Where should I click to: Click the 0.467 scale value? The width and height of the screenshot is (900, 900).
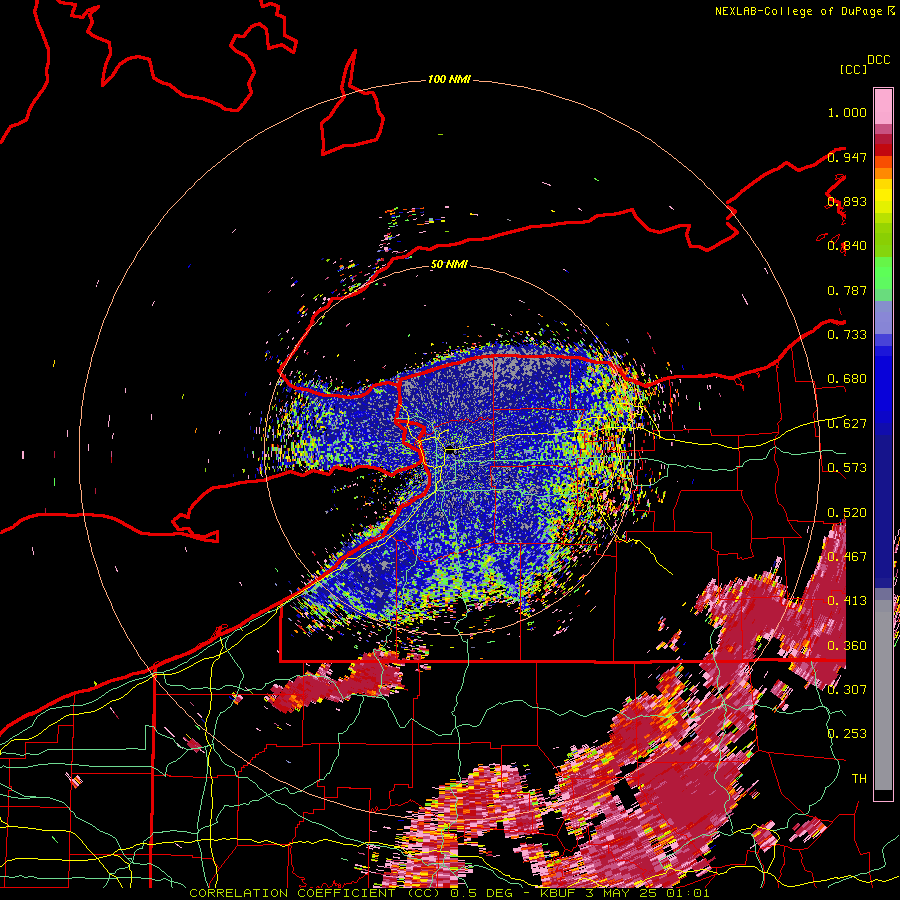pos(847,557)
